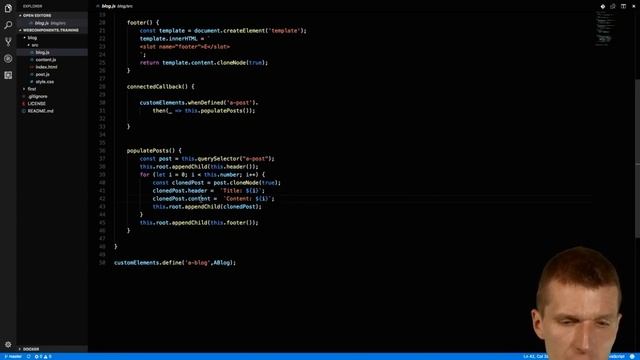Open the LICENSE file
This screenshot has width=640, height=360.
[x=52, y=104]
